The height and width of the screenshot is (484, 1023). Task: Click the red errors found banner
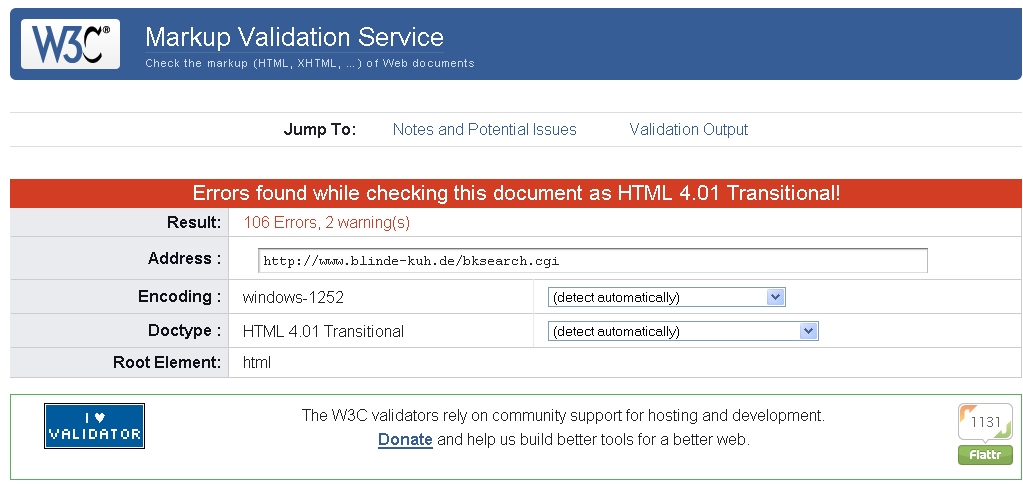point(516,193)
